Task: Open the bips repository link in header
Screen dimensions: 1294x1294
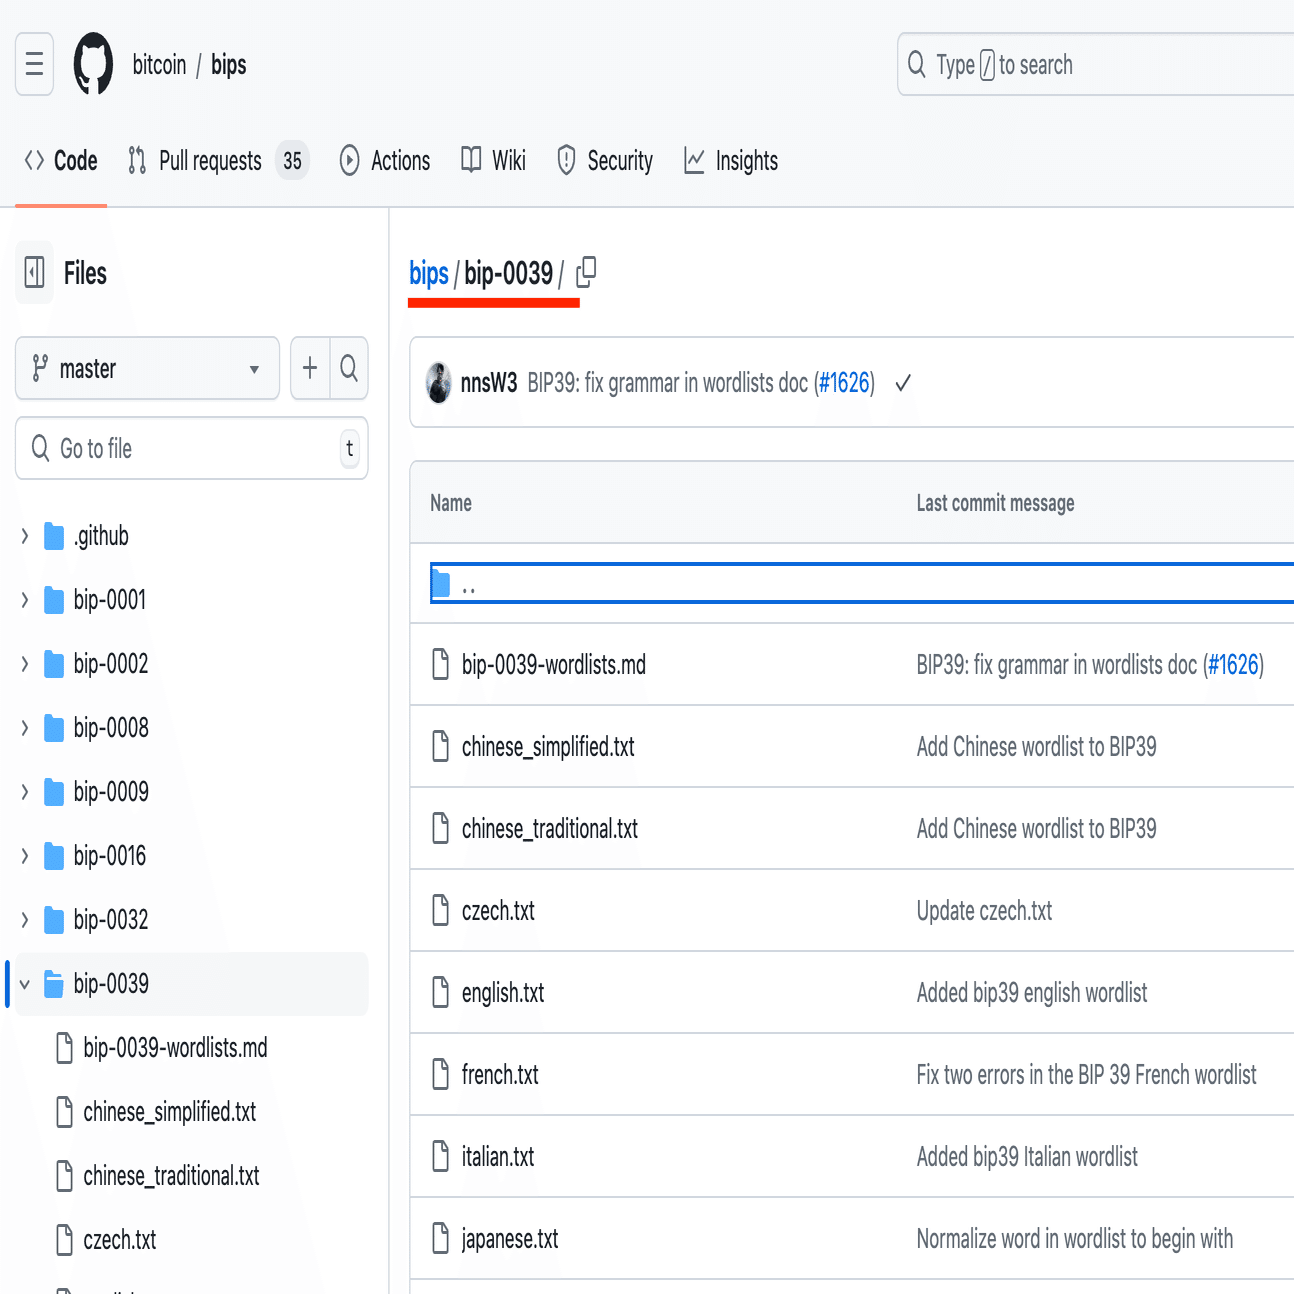Action: [229, 65]
